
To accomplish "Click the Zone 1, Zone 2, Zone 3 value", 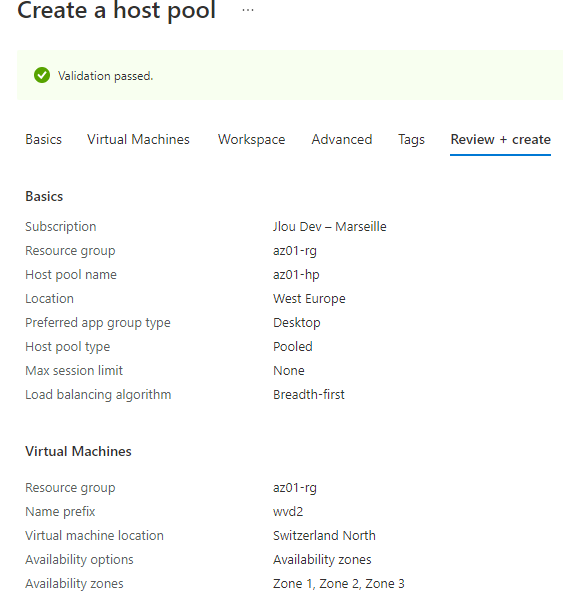I will (x=338, y=583).
